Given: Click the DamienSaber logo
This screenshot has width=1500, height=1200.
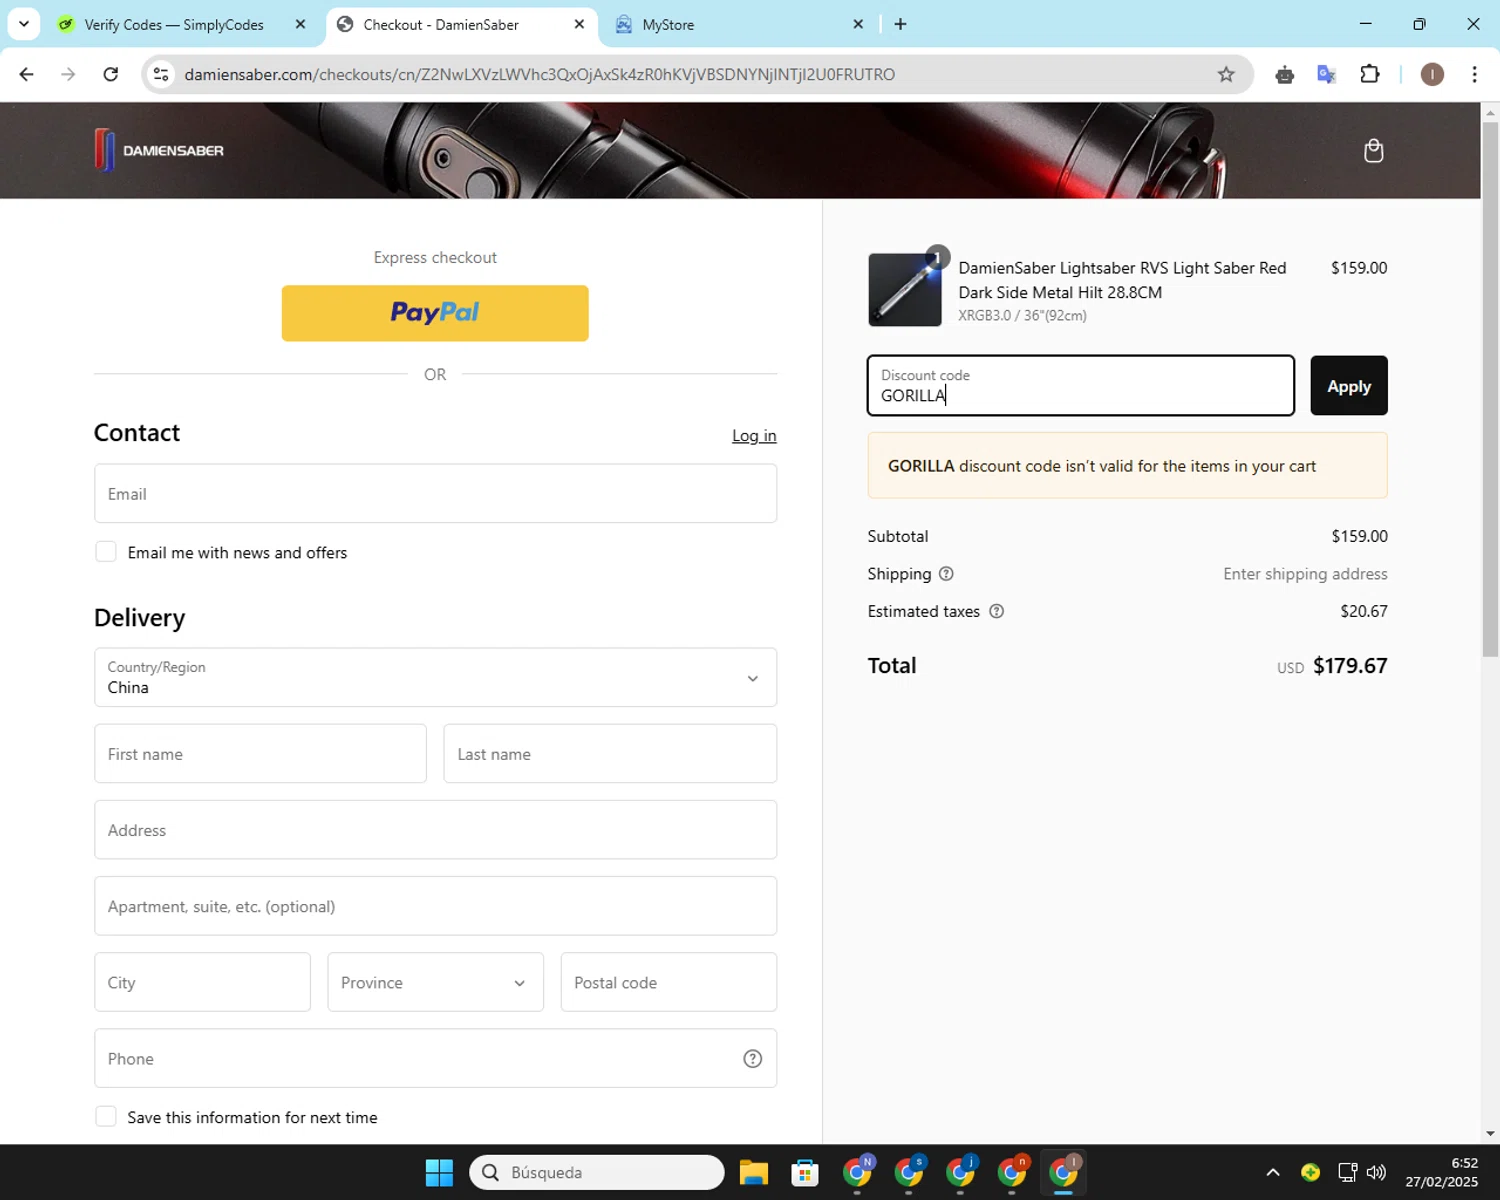Looking at the screenshot, I should [159, 150].
